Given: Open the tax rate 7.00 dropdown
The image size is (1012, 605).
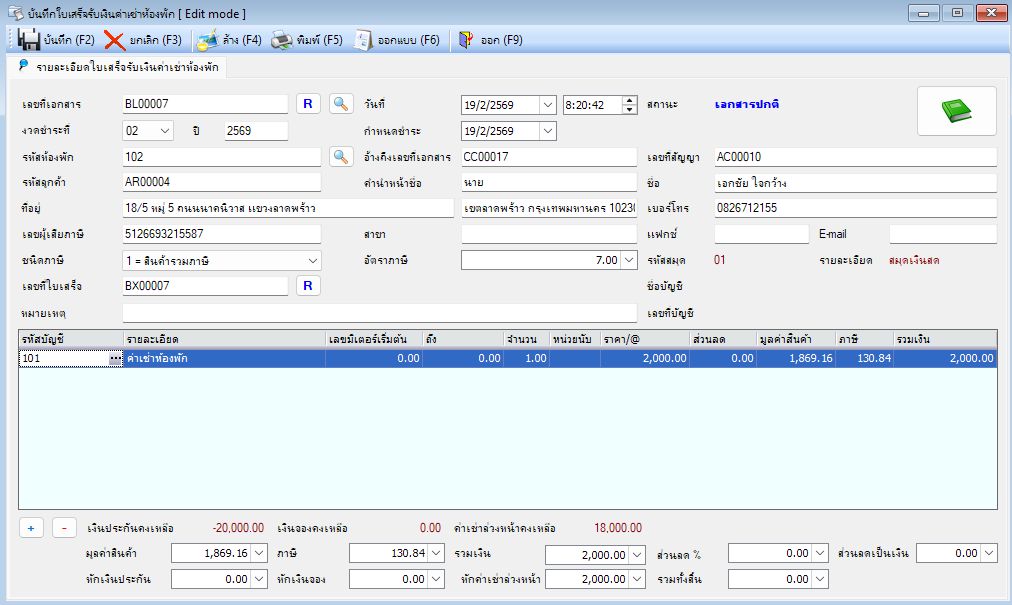Looking at the screenshot, I should 629,260.
